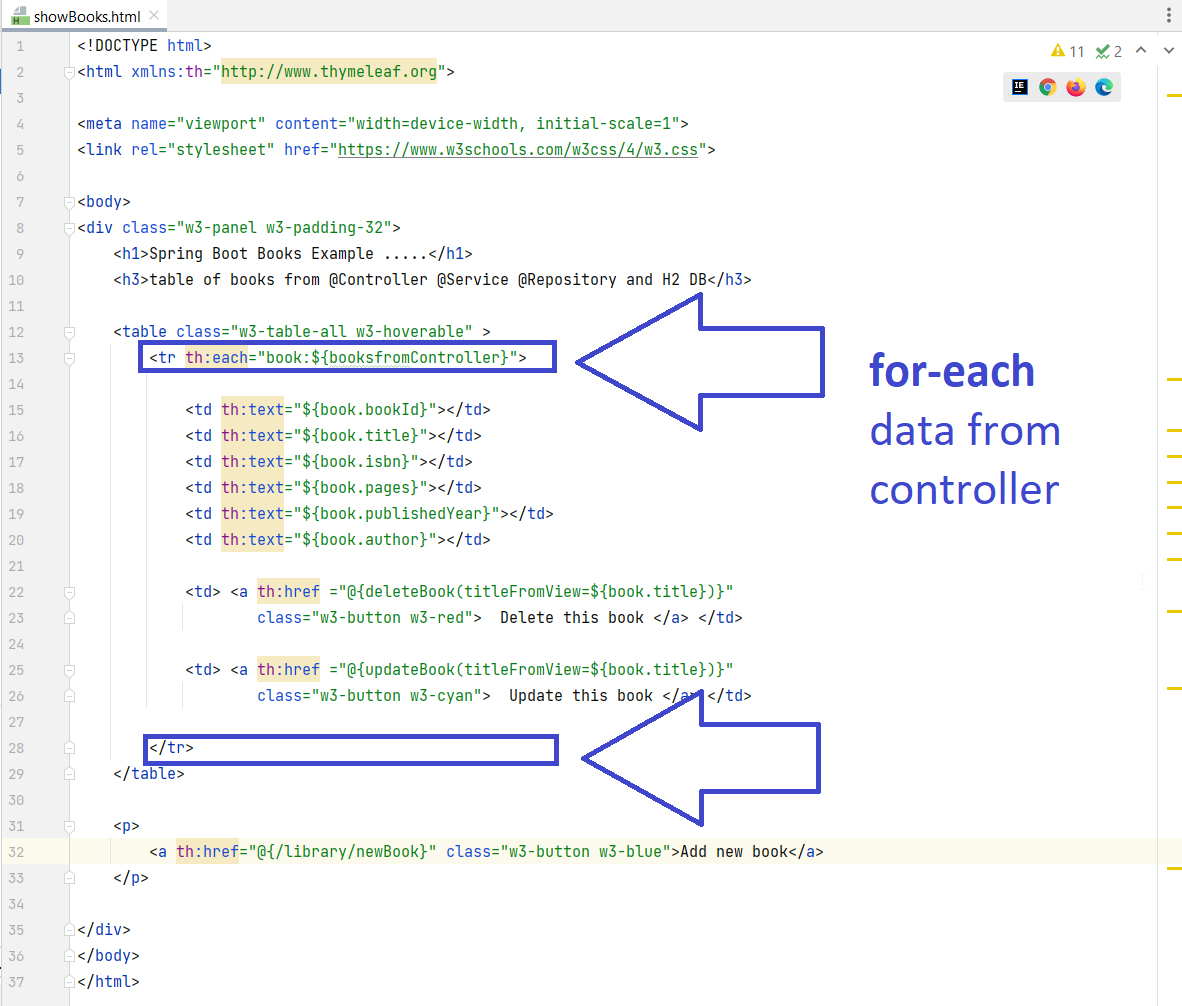1182x1006 pixels.
Task: Click closing p fold marker on line 33
Action: point(69,879)
